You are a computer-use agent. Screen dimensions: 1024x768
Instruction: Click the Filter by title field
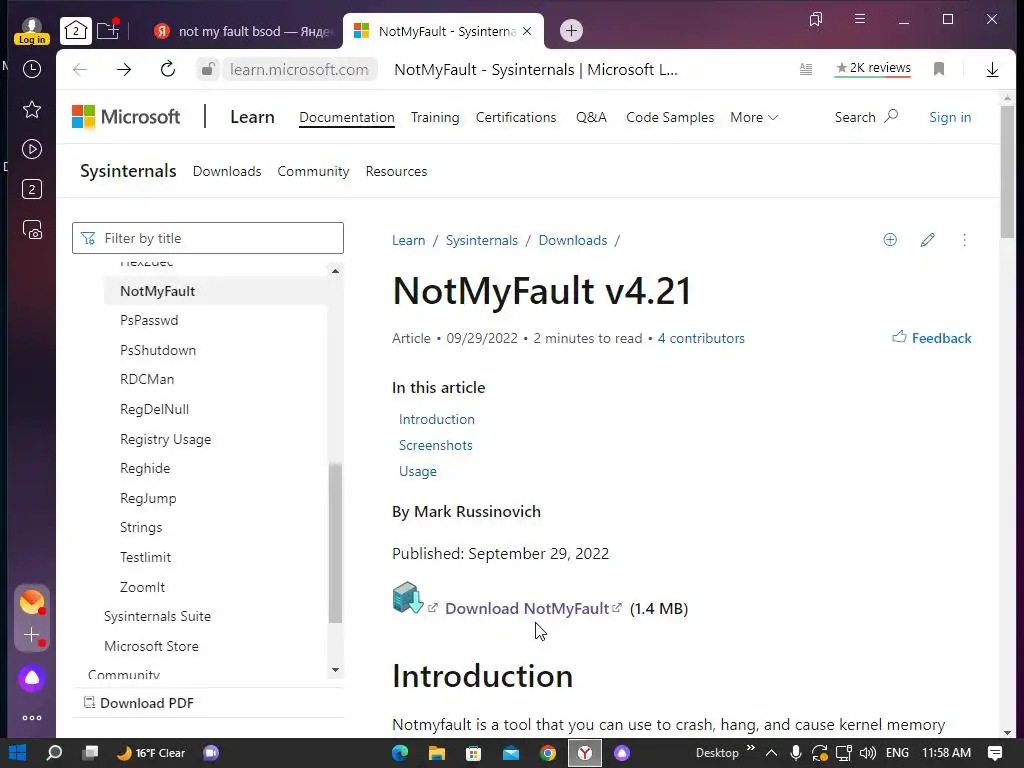click(208, 238)
